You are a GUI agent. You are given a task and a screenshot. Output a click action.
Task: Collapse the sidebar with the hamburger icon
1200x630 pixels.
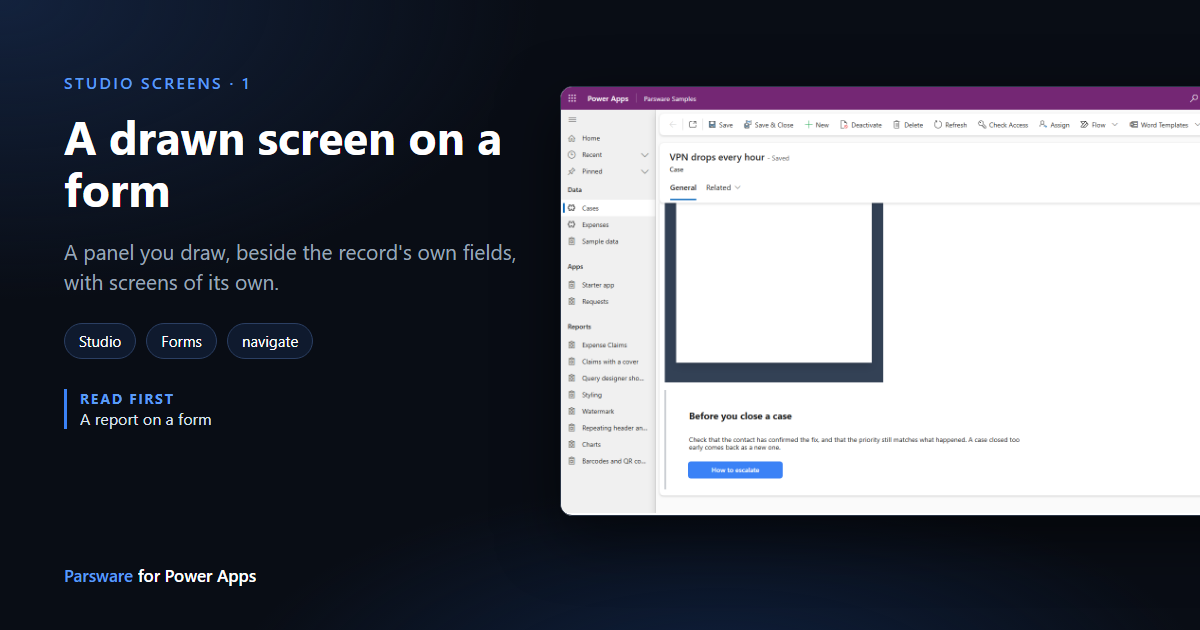click(x=572, y=119)
